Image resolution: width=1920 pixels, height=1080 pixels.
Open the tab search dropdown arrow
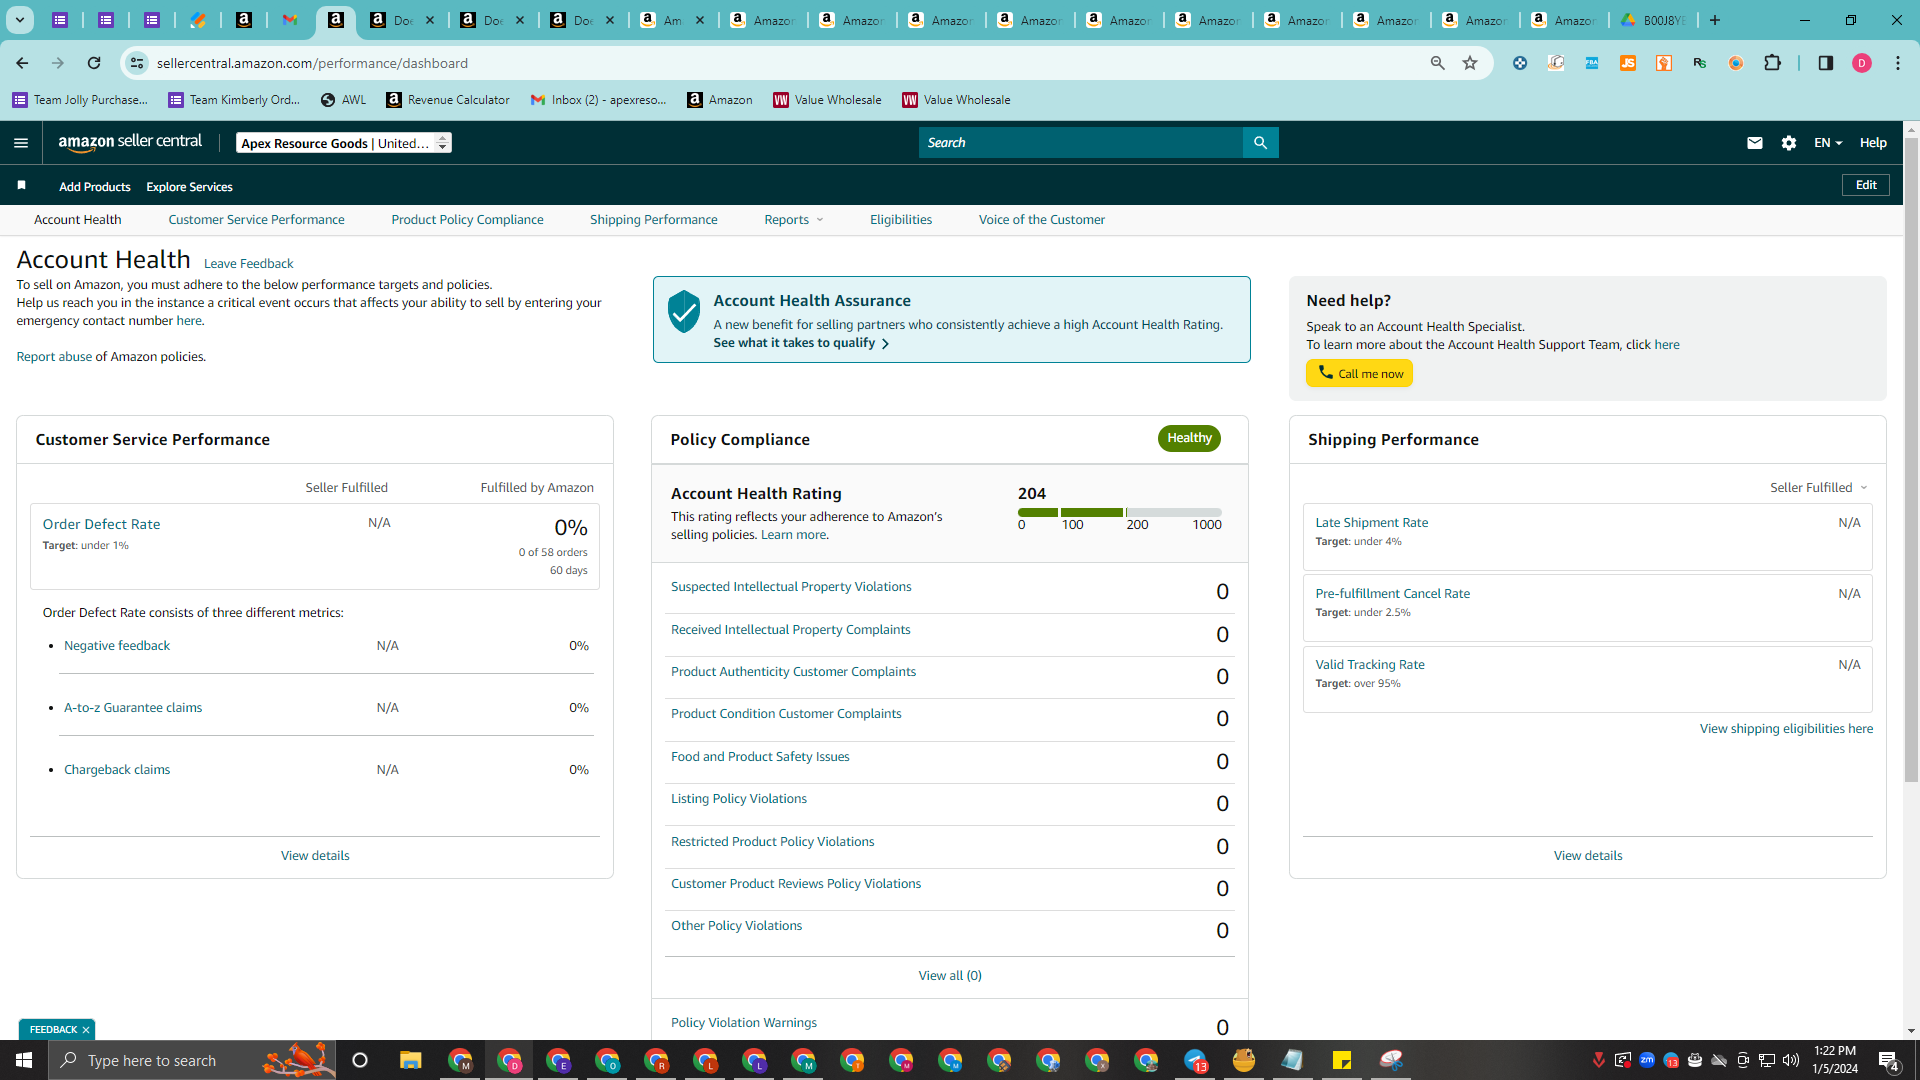coord(19,20)
